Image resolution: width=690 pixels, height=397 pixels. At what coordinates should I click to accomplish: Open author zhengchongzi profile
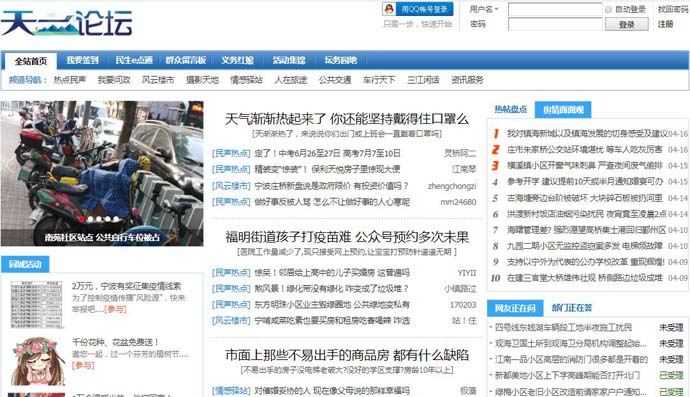[x=452, y=186]
